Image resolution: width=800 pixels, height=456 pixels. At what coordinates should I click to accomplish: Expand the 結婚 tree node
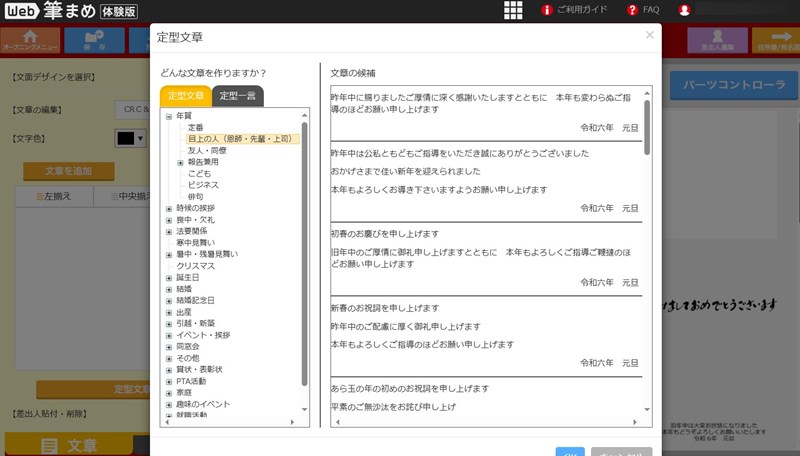click(x=169, y=289)
